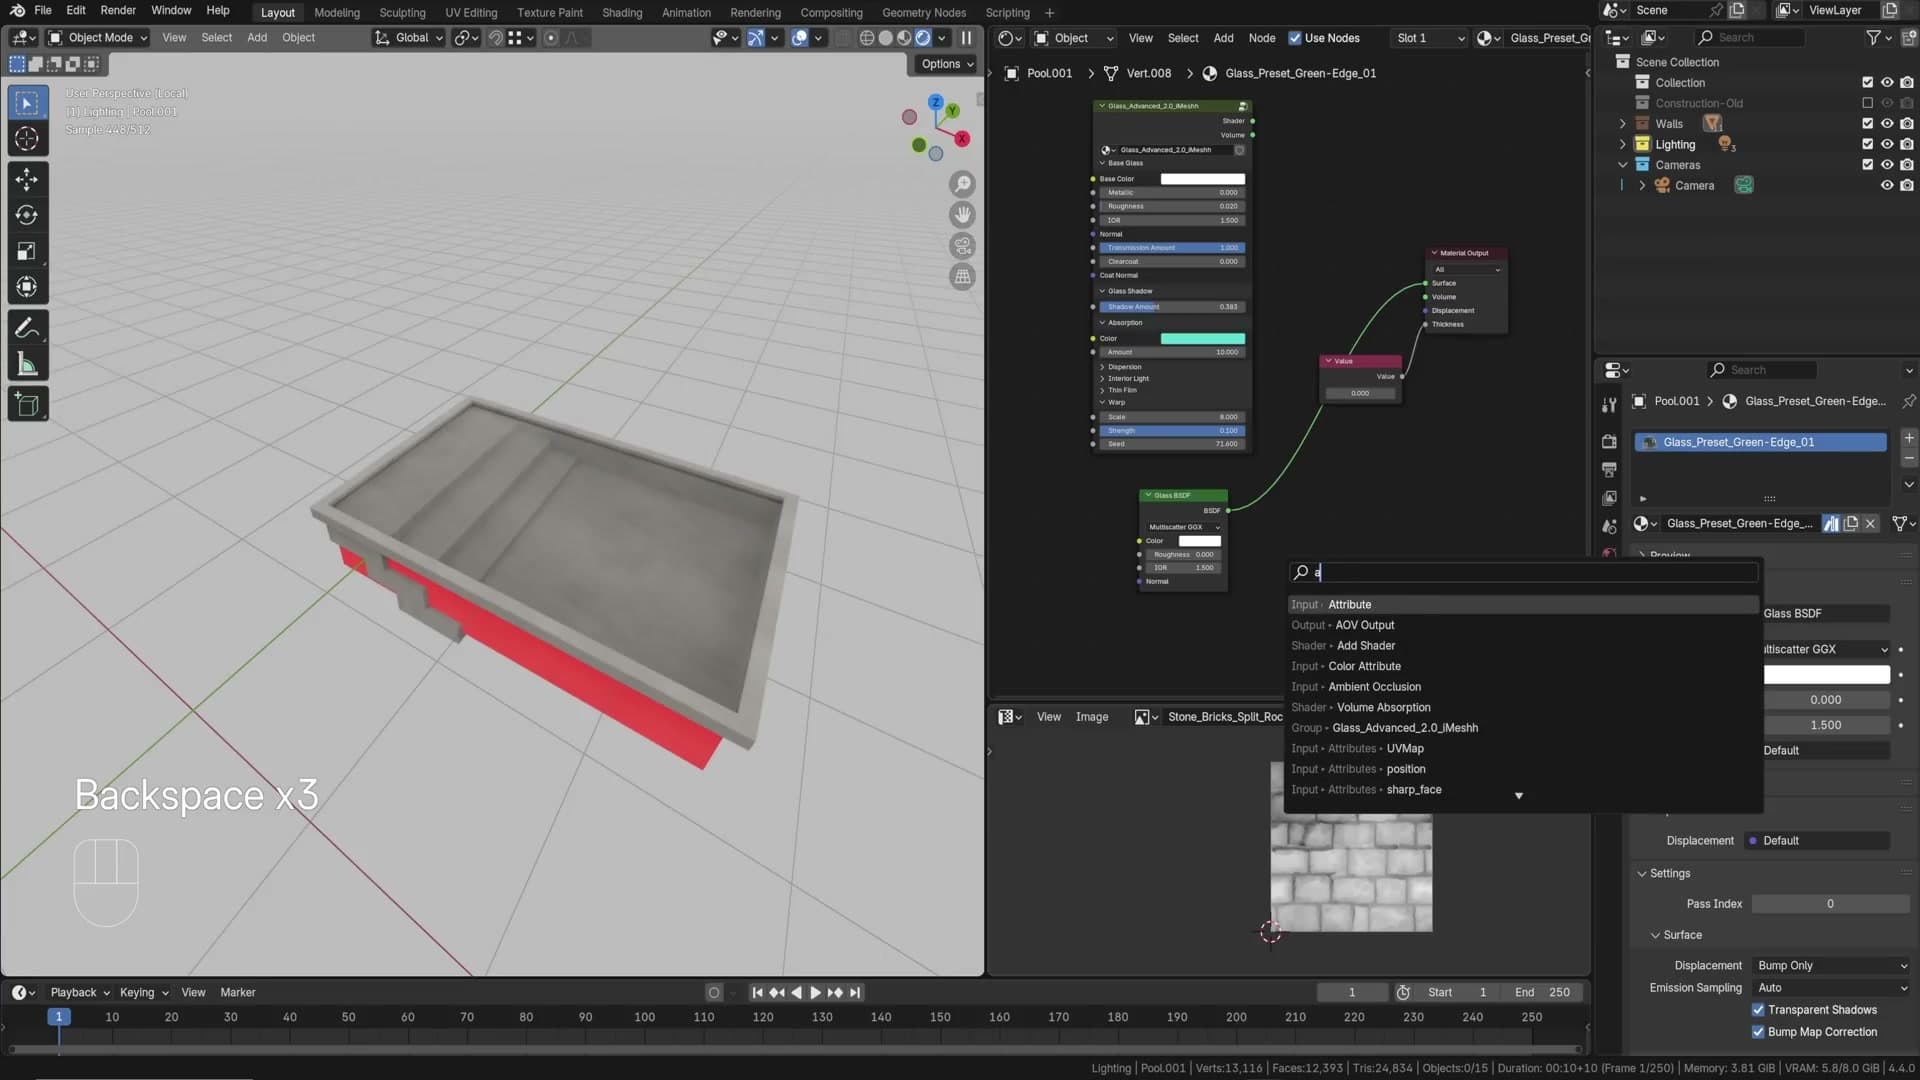Viewport: 1920px width, 1080px height.
Task: Open image editor Image menu
Action: [1091, 717]
